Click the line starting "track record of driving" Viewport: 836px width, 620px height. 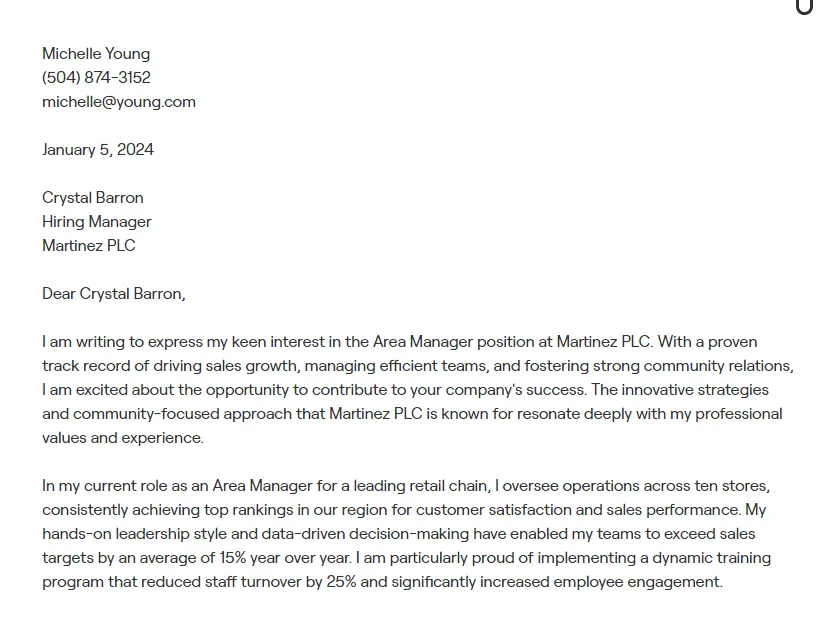click(417, 366)
